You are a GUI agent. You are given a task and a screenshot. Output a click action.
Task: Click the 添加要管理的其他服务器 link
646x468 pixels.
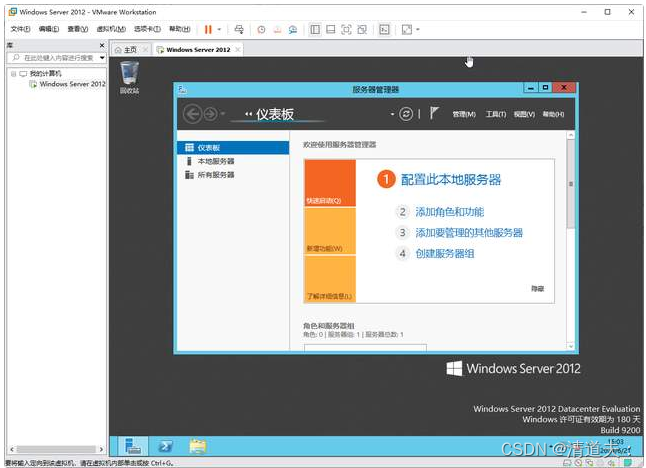pos(469,233)
